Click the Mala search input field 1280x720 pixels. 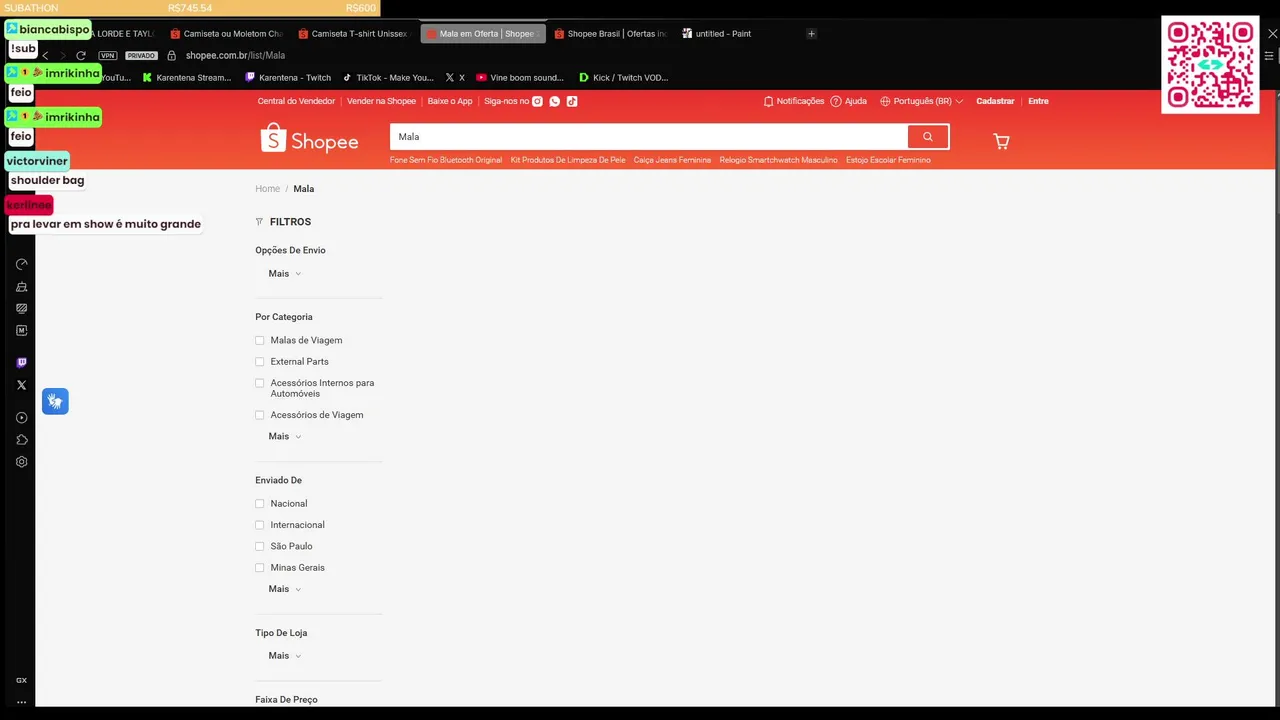pos(649,137)
